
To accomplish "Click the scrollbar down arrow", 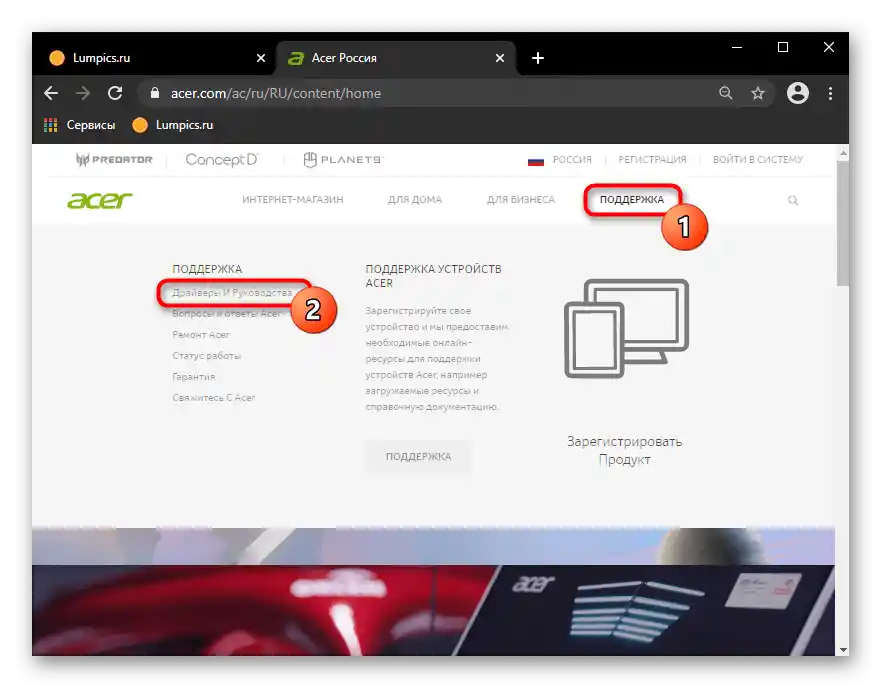I will coord(842,649).
